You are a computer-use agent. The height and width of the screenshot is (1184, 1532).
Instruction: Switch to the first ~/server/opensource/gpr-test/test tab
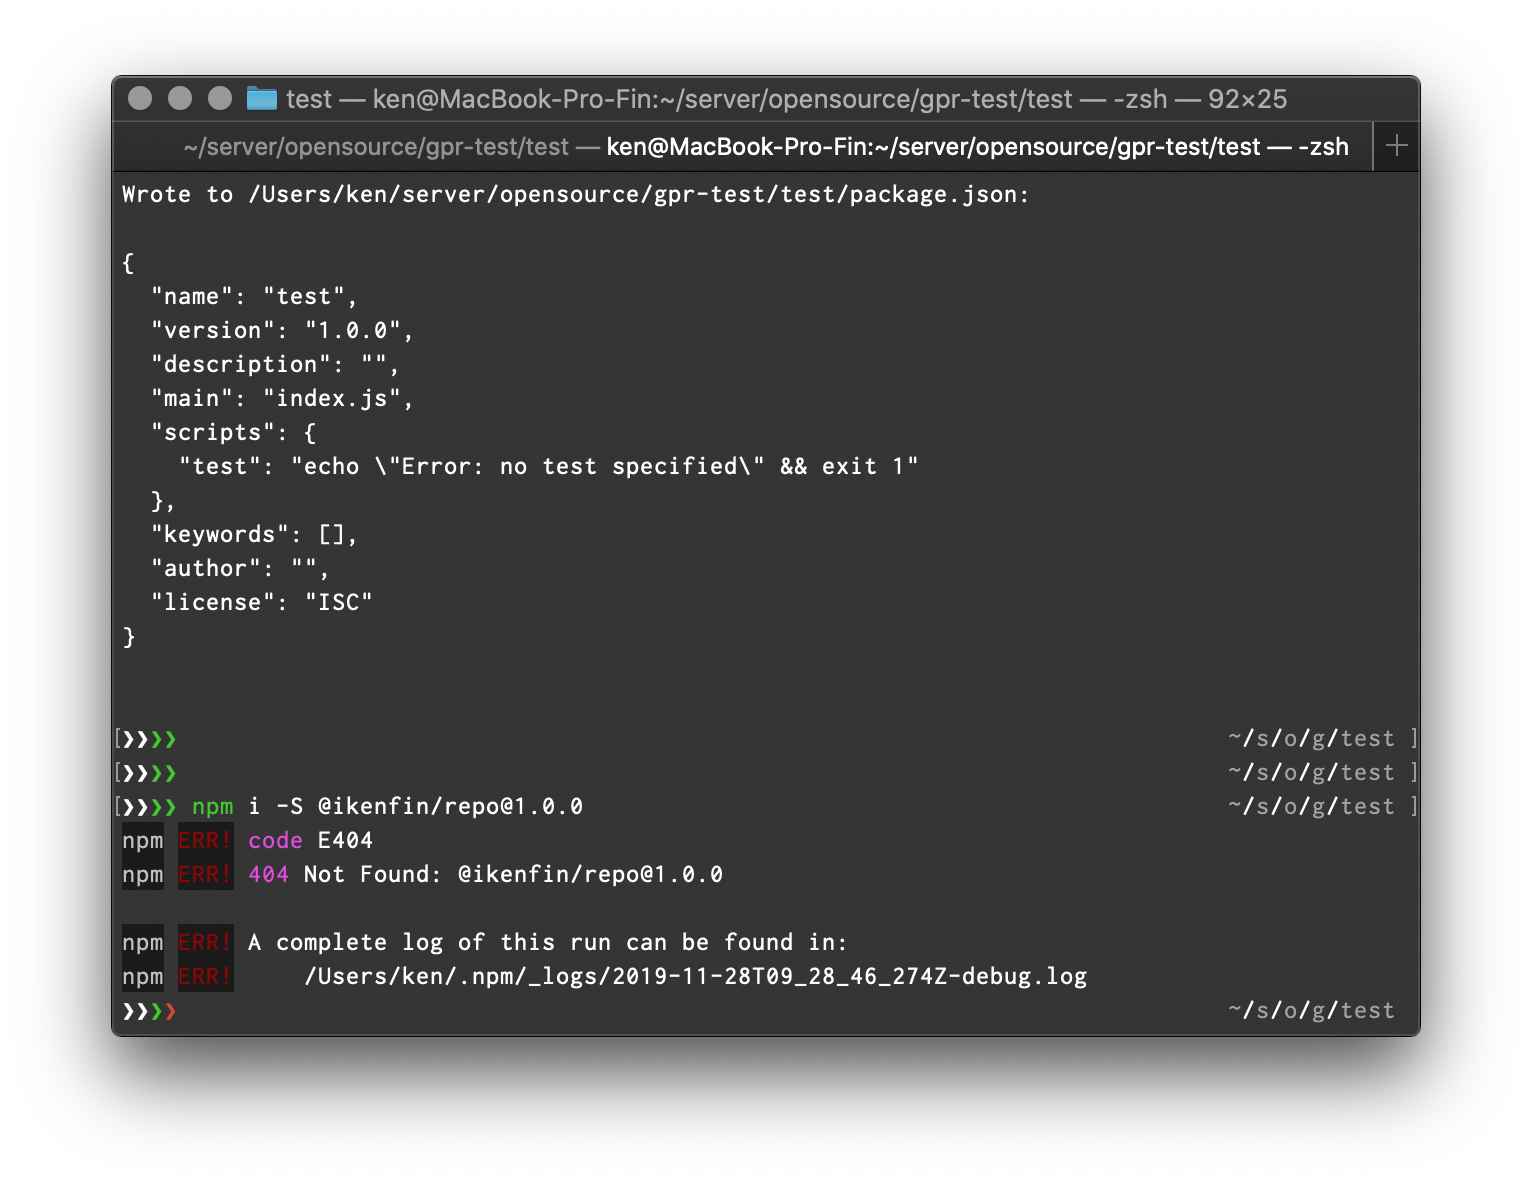click(376, 147)
